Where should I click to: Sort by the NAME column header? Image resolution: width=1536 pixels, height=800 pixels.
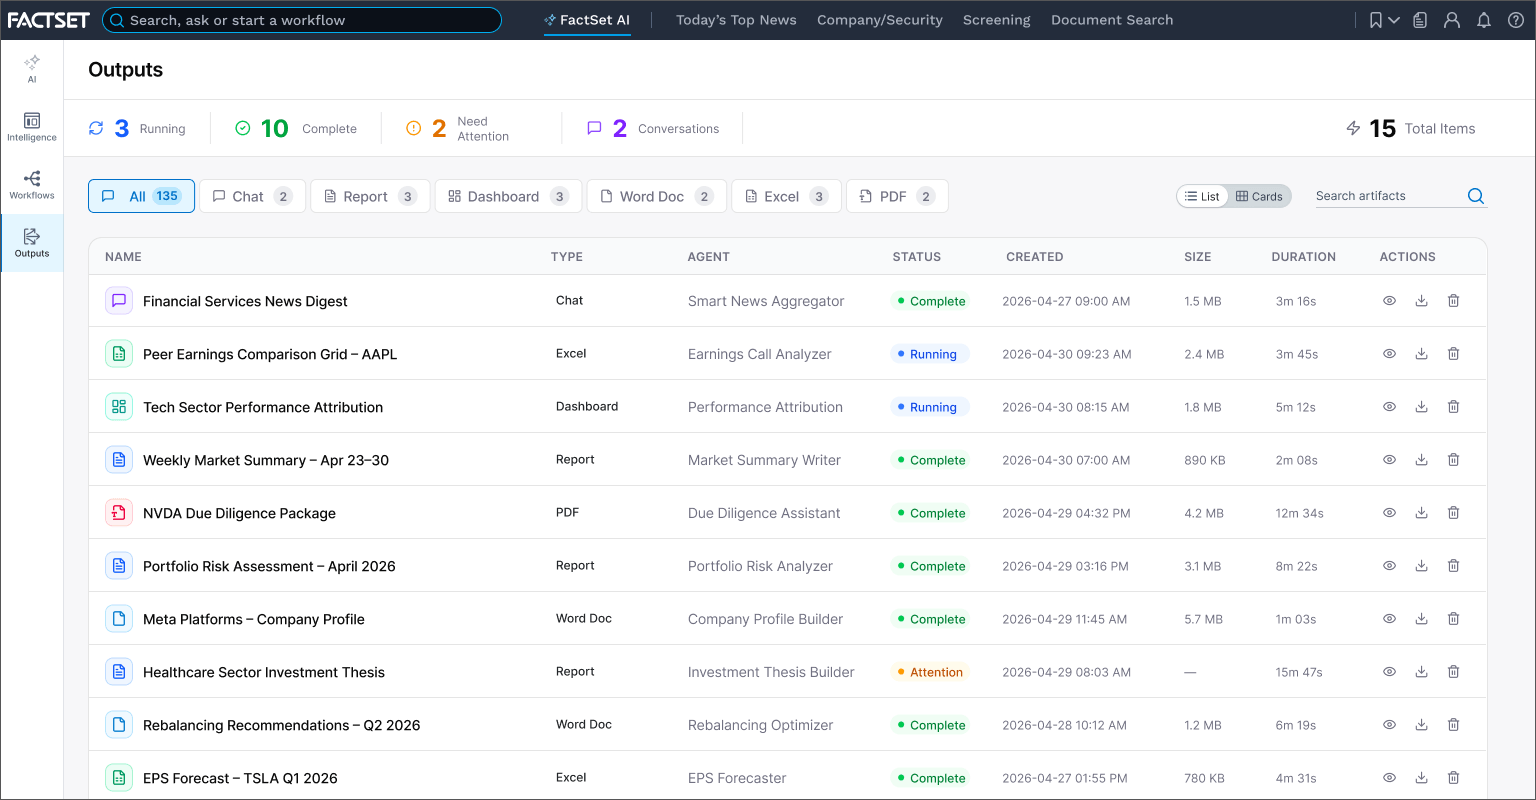123,257
